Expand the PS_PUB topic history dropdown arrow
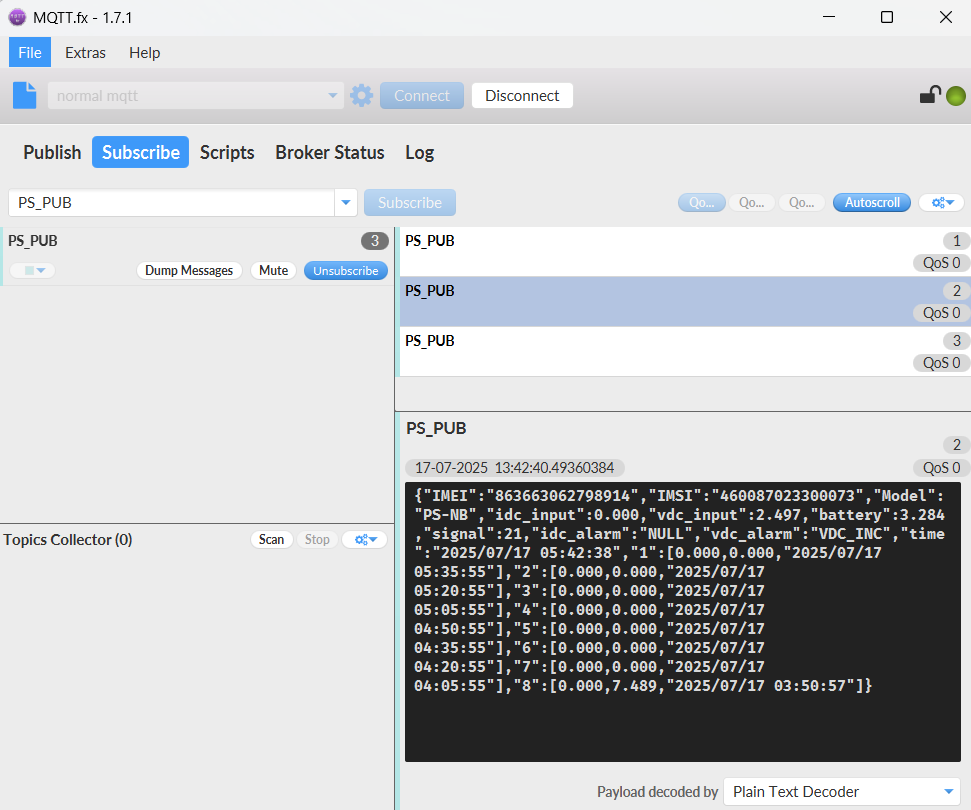This screenshot has height=810, width=971. pyautogui.click(x=346, y=202)
